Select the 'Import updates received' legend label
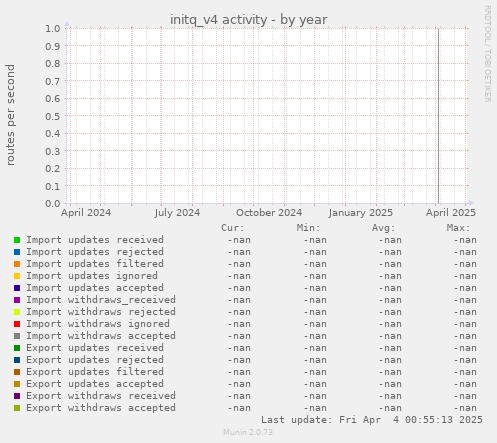The height and width of the screenshot is (443, 497). (x=95, y=240)
